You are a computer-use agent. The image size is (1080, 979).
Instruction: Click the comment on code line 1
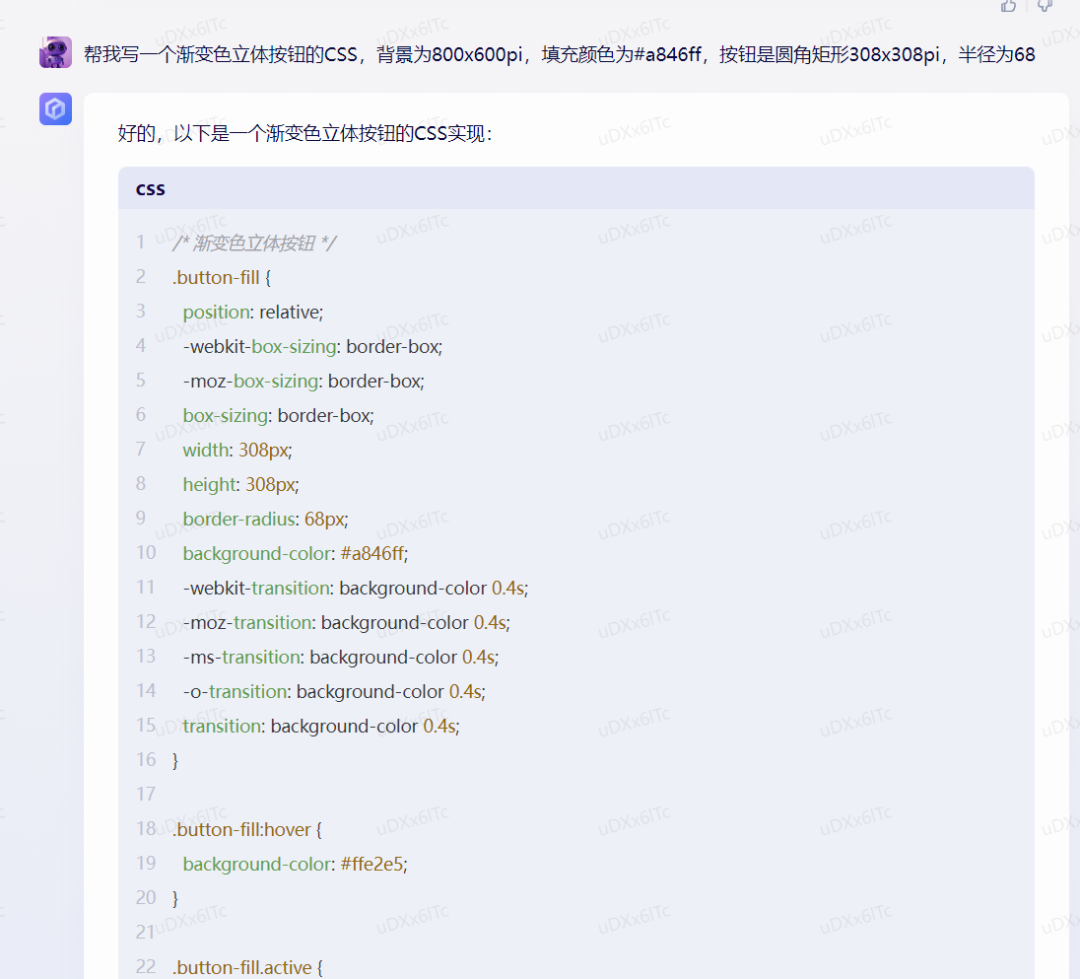[x=254, y=243]
